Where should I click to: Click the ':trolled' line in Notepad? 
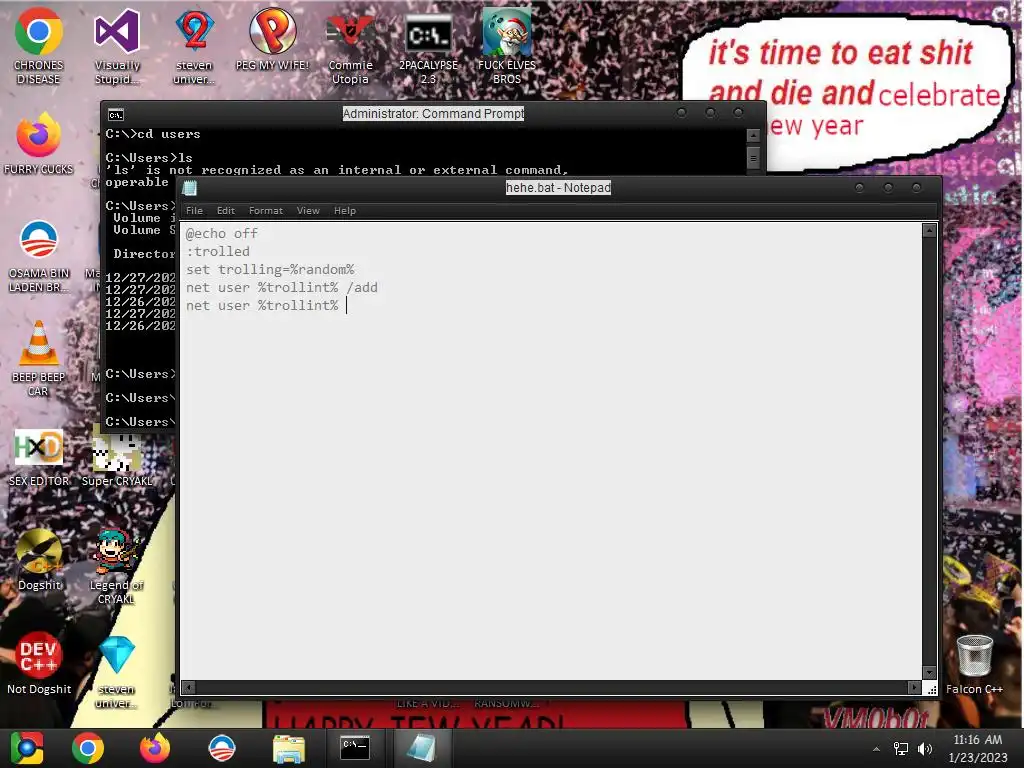[x=217, y=251]
